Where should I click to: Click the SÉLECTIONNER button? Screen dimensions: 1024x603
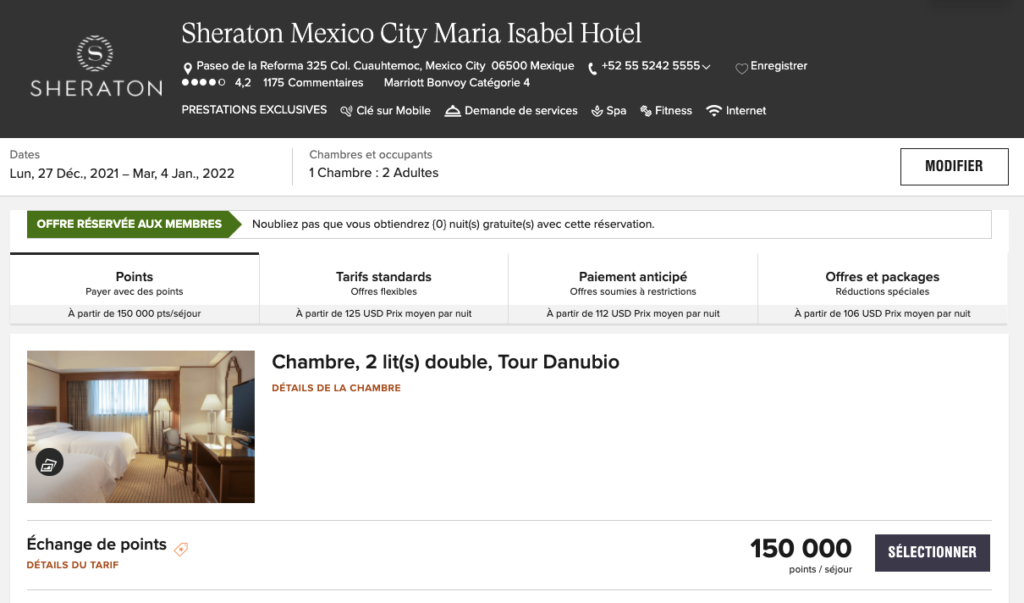pos(932,552)
